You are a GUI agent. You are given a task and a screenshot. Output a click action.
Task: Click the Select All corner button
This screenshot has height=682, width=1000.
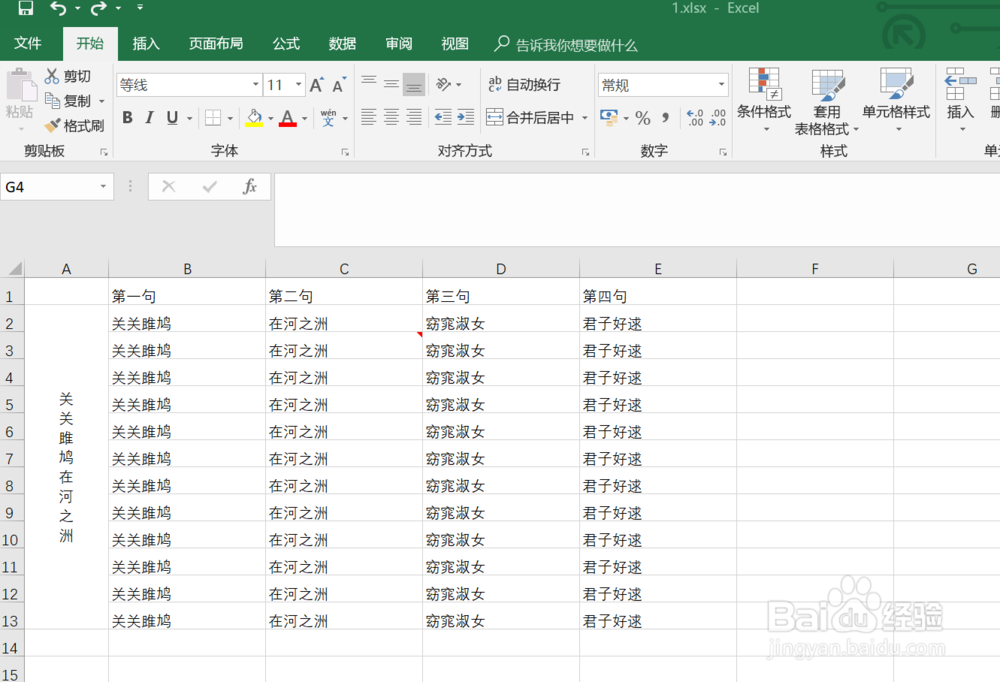tap(12, 269)
